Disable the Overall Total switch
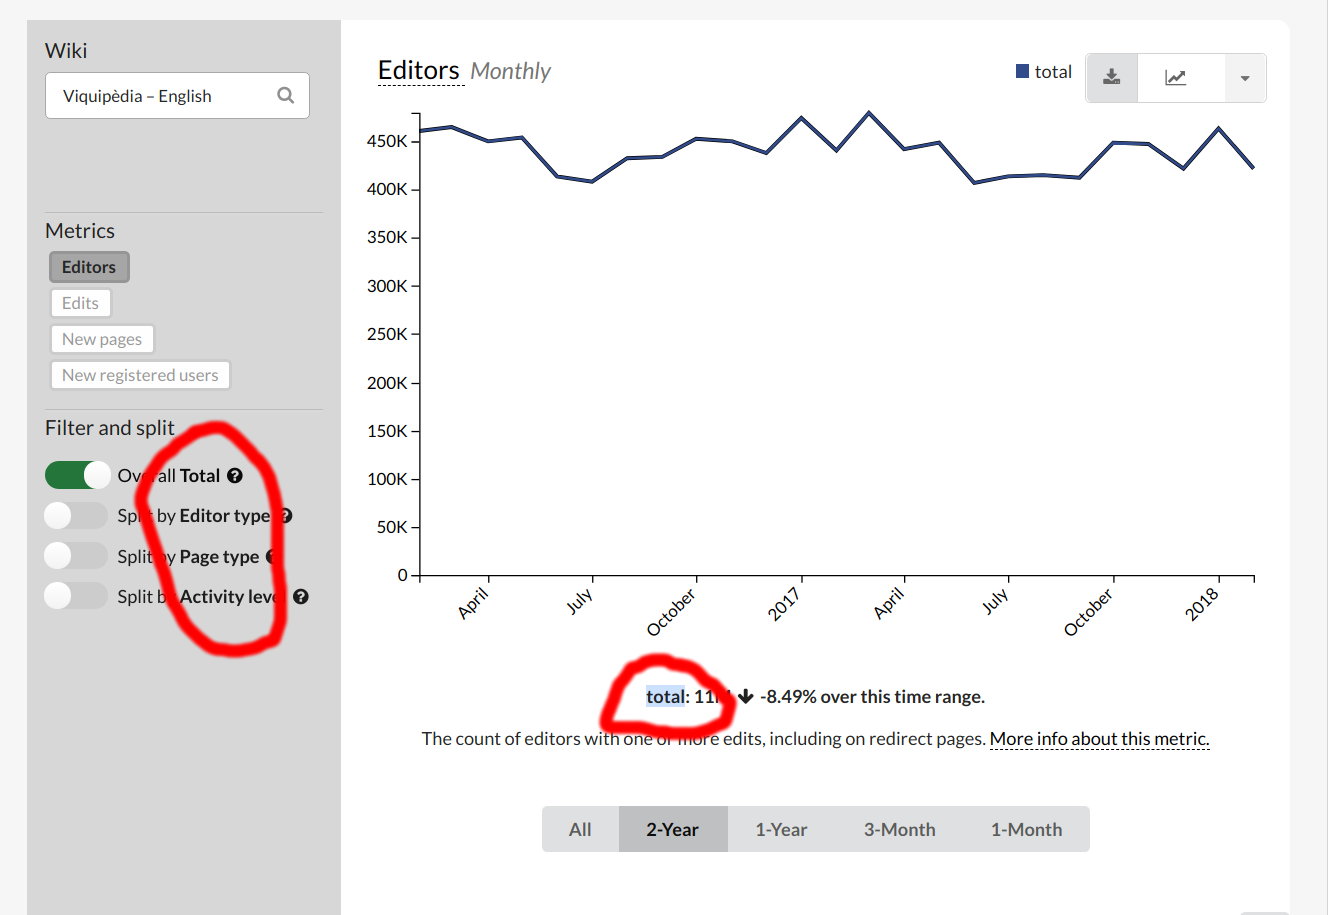The image size is (1335, 915). pyautogui.click(x=77, y=475)
